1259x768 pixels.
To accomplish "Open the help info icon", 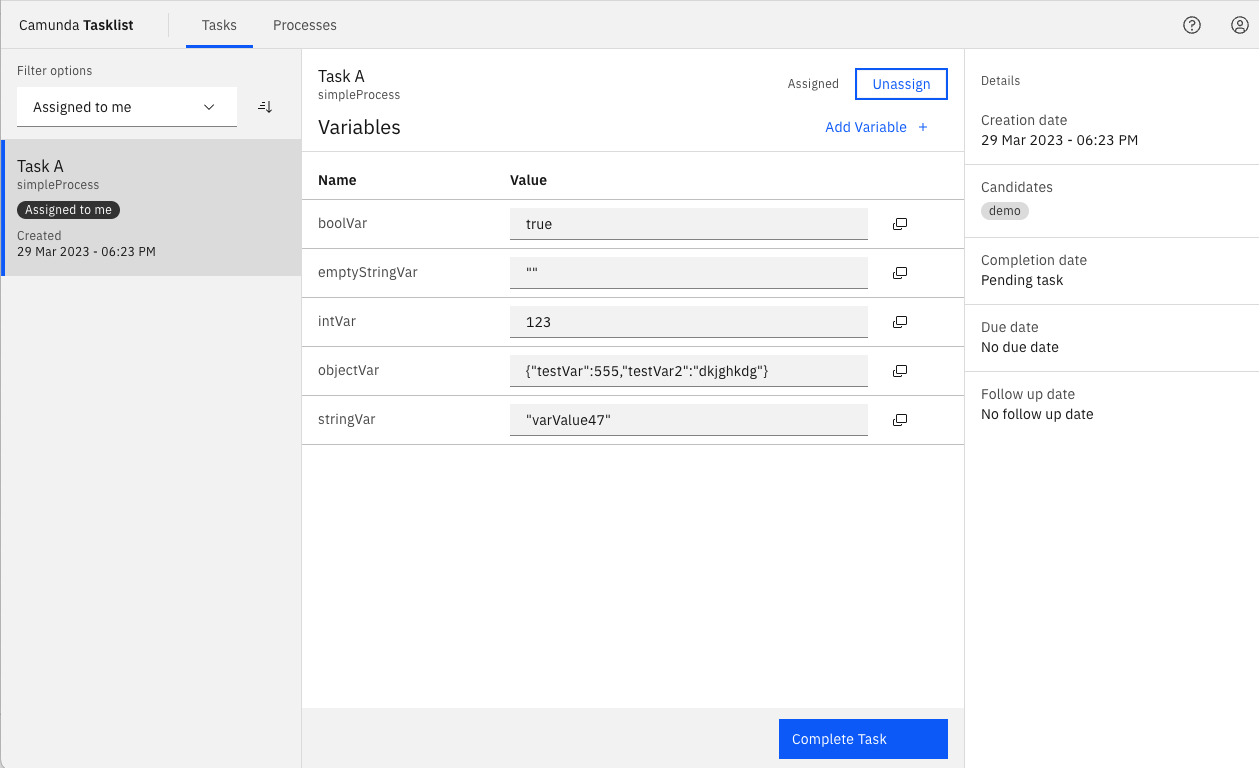I will (1191, 25).
